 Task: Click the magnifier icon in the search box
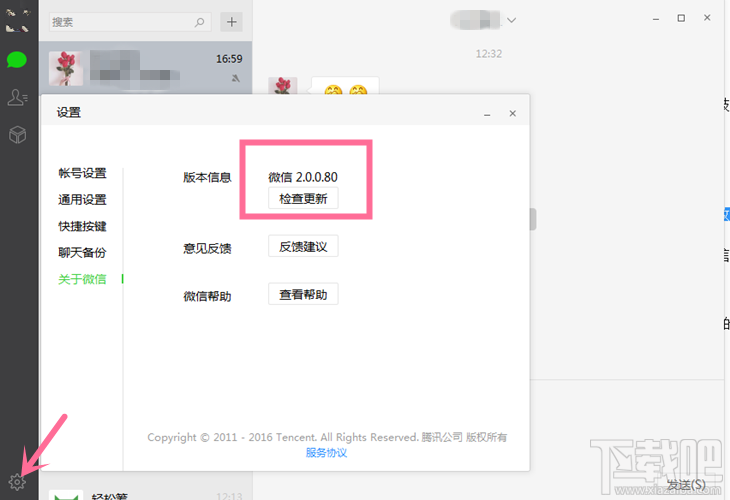click(x=199, y=22)
